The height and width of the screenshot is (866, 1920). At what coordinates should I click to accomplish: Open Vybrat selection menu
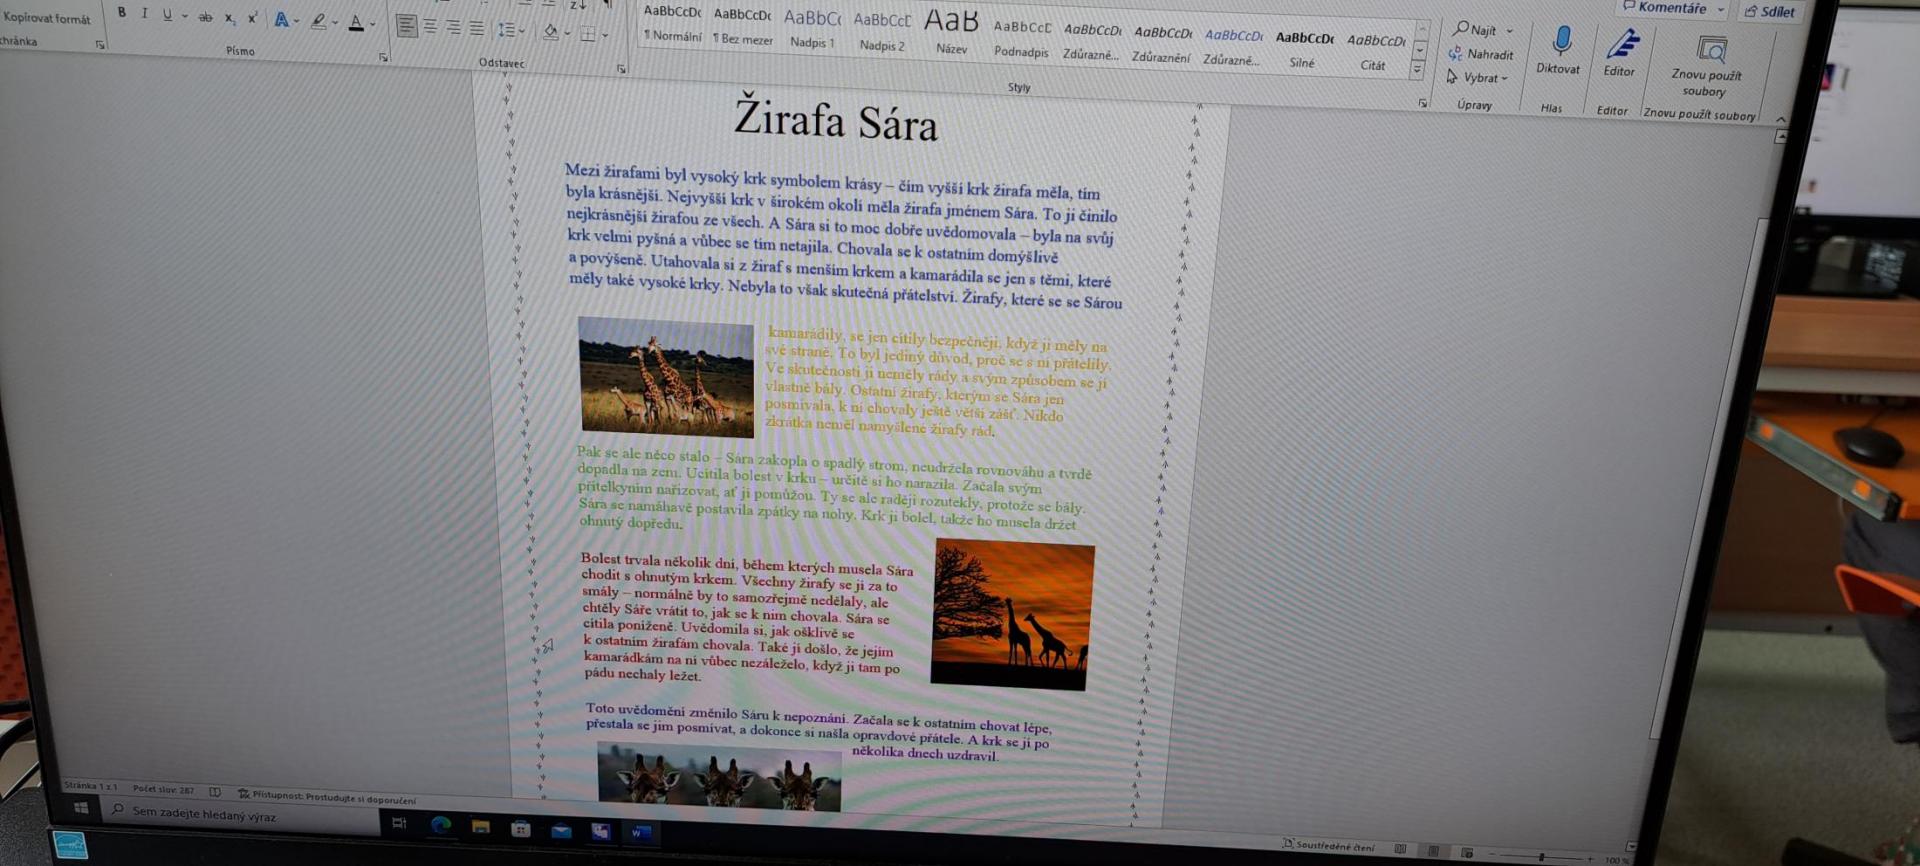[1478, 77]
